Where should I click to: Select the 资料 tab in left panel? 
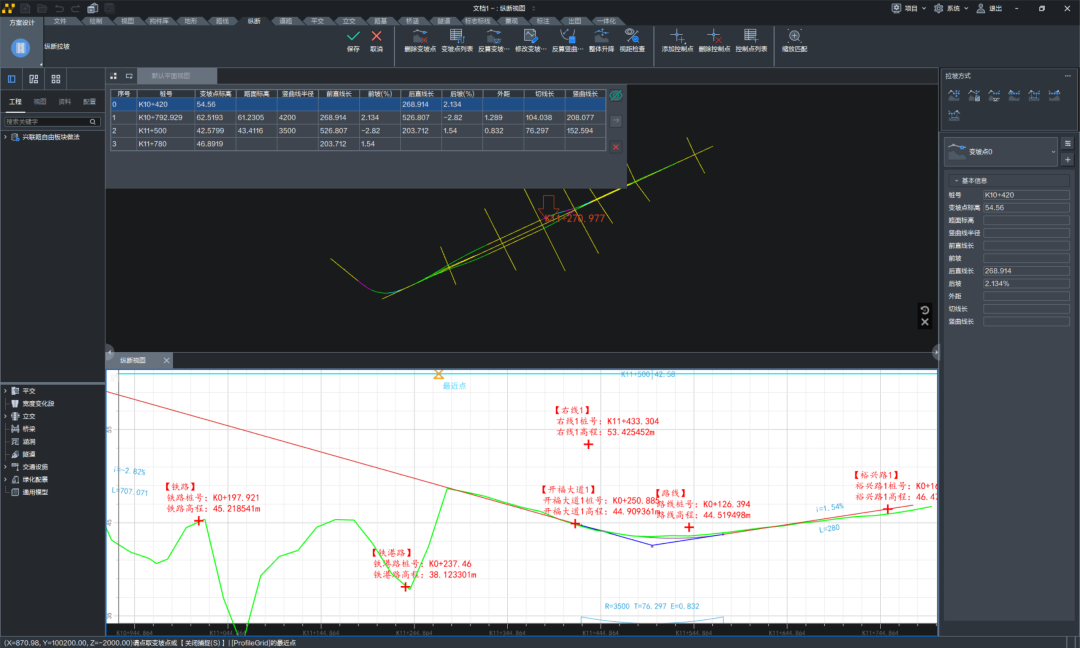65,101
